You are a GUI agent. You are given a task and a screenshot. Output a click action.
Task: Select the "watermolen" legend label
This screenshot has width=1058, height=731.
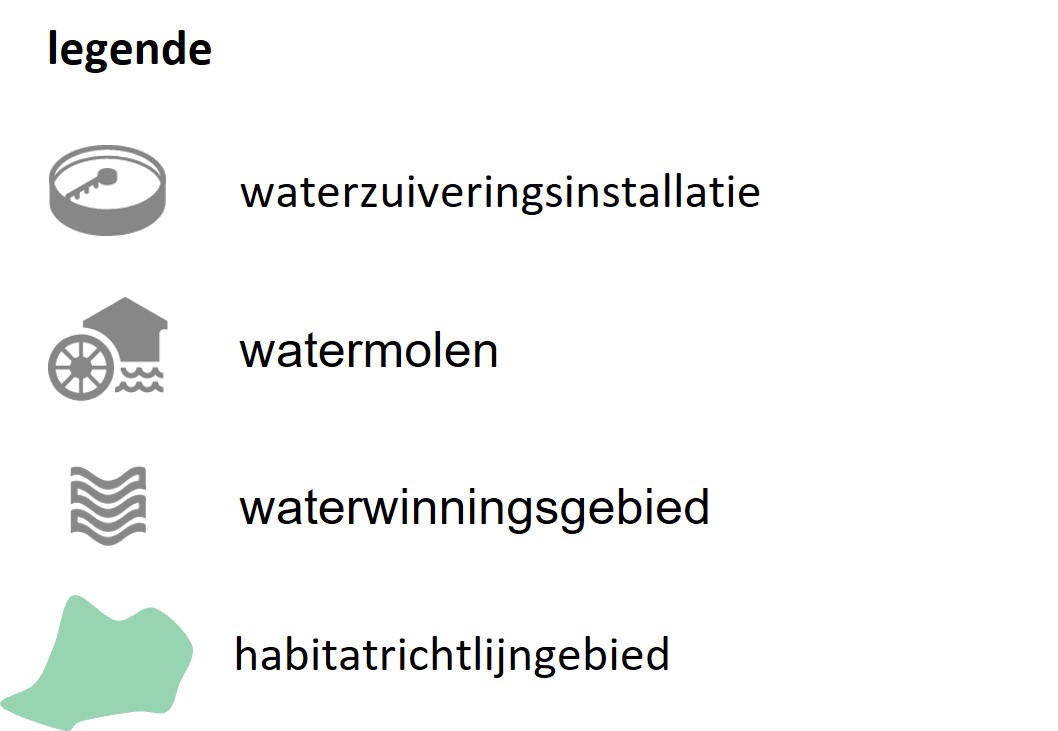point(368,351)
